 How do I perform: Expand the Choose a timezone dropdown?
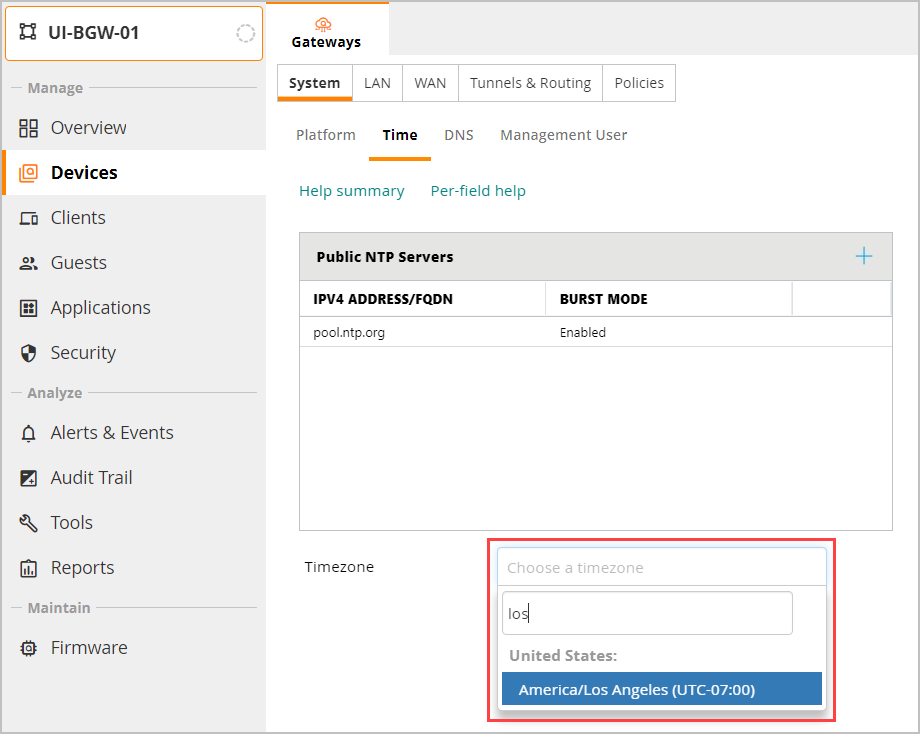pyautogui.click(x=661, y=567)
